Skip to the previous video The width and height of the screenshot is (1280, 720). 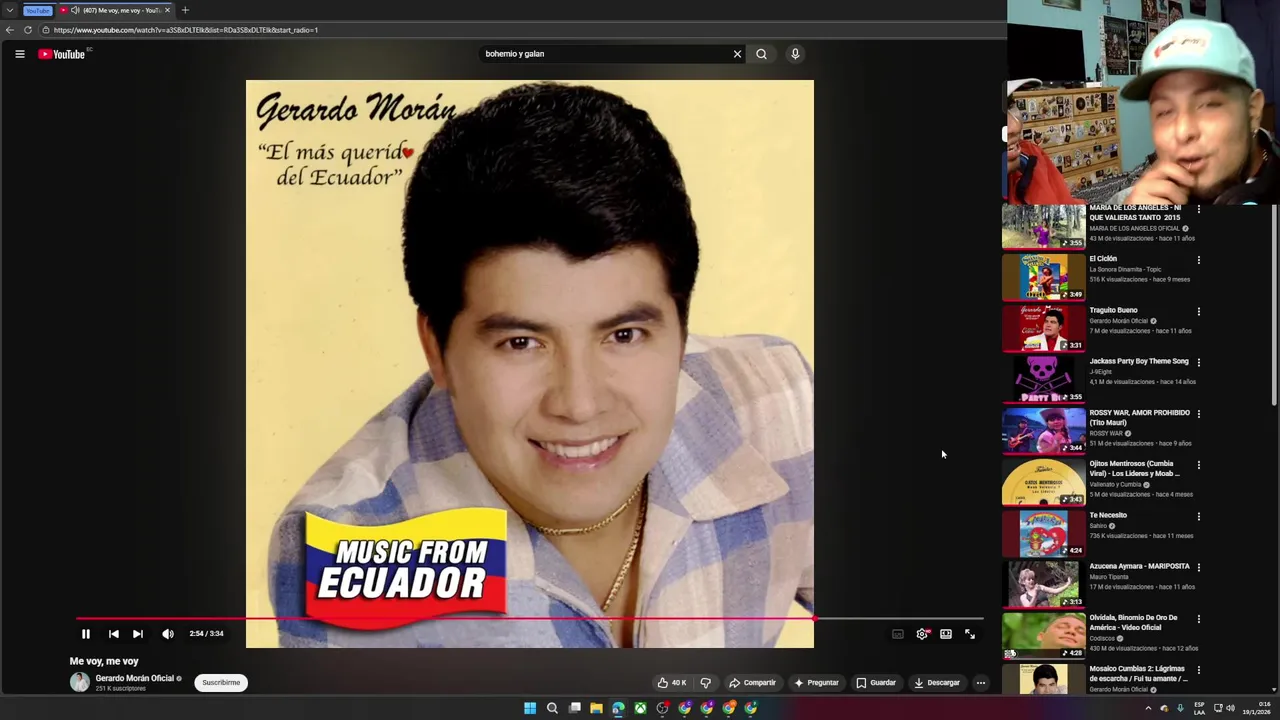(x=113, y=634)
